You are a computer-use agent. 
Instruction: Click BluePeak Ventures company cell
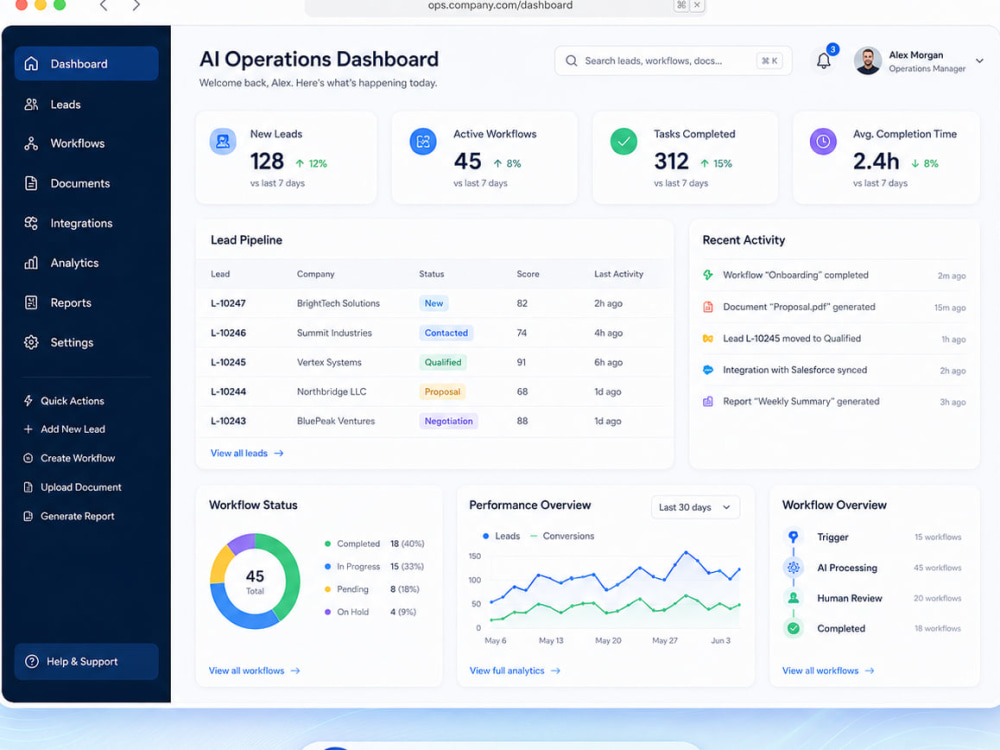[x=335, y=421]
